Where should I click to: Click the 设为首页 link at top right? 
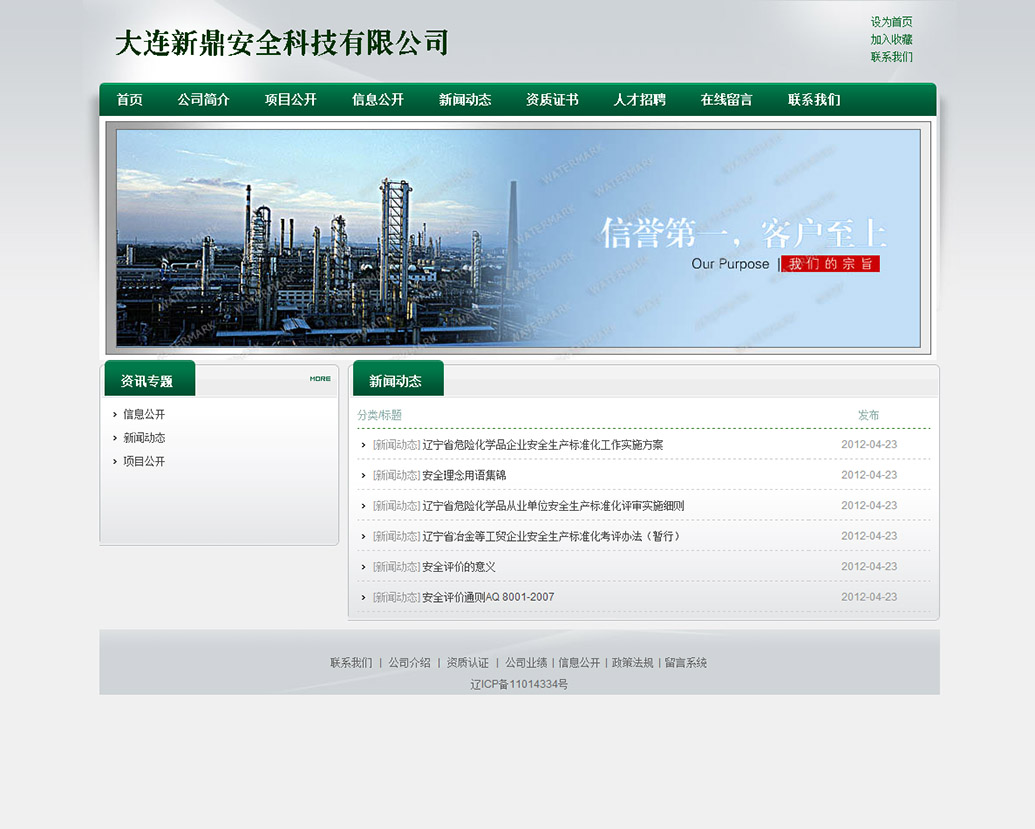click(891, 22)
